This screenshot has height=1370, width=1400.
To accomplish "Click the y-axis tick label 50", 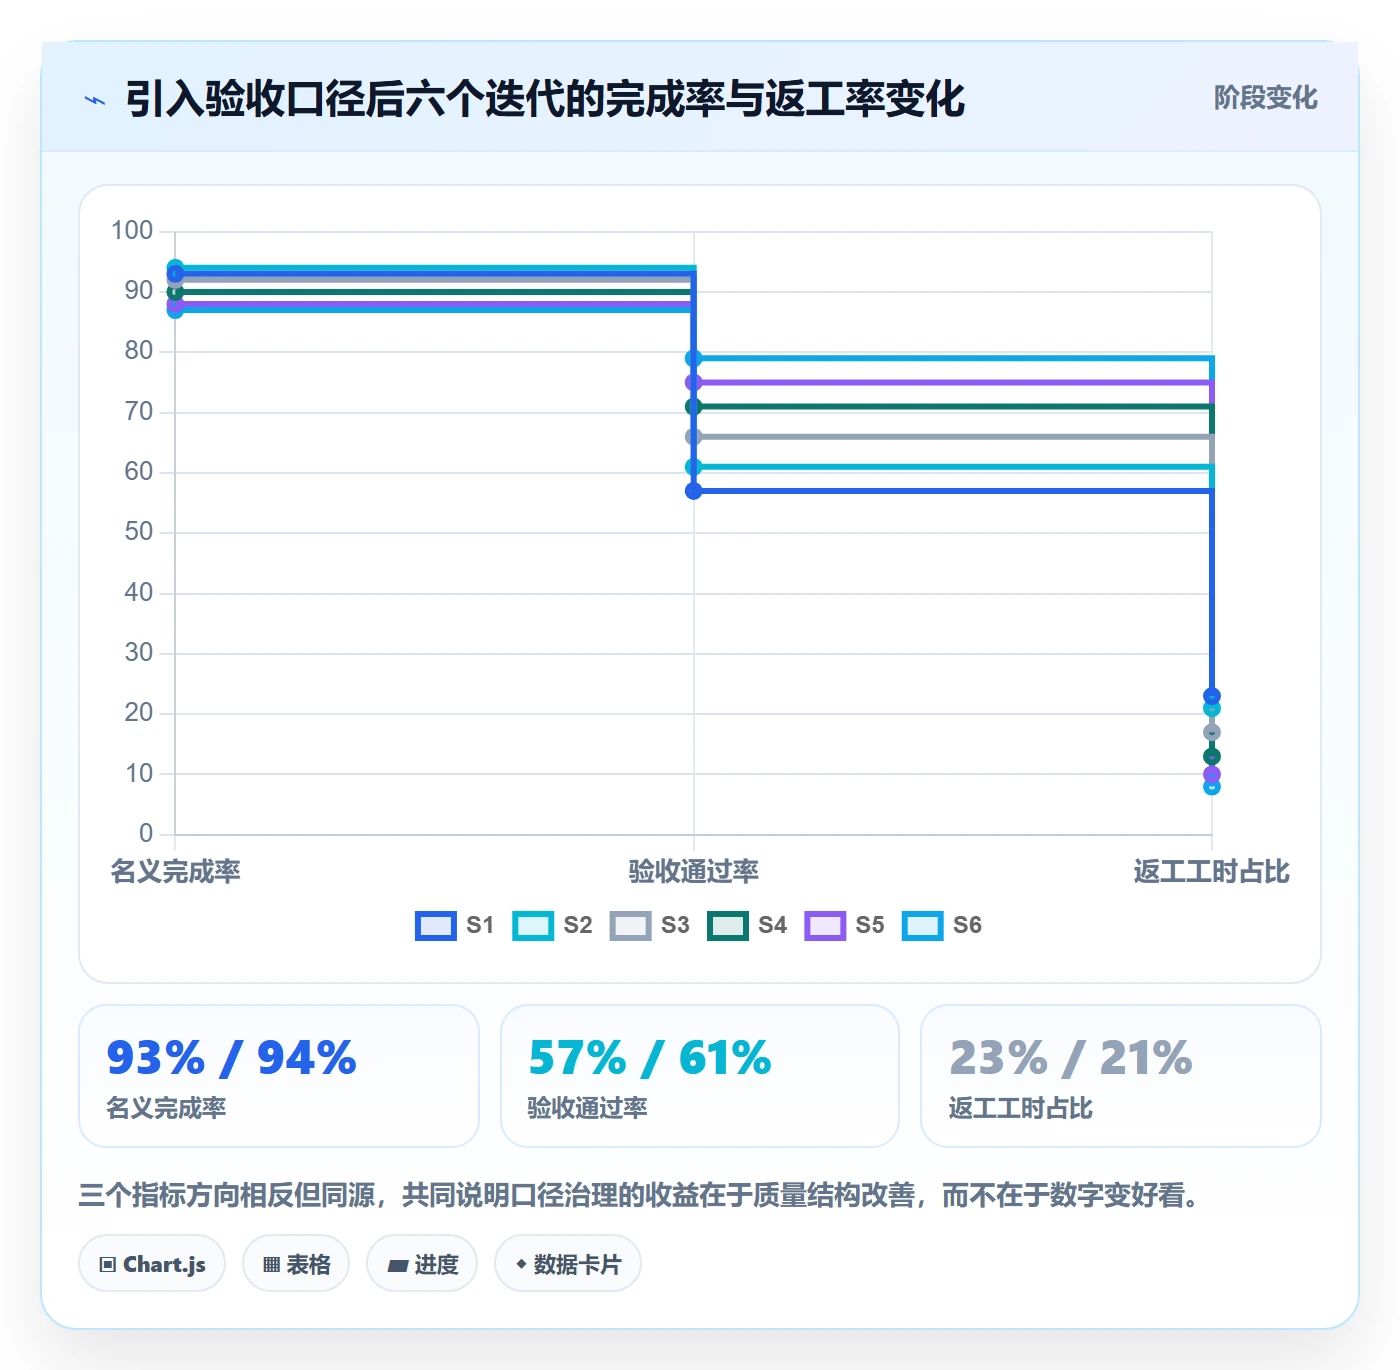I will 139,532.
